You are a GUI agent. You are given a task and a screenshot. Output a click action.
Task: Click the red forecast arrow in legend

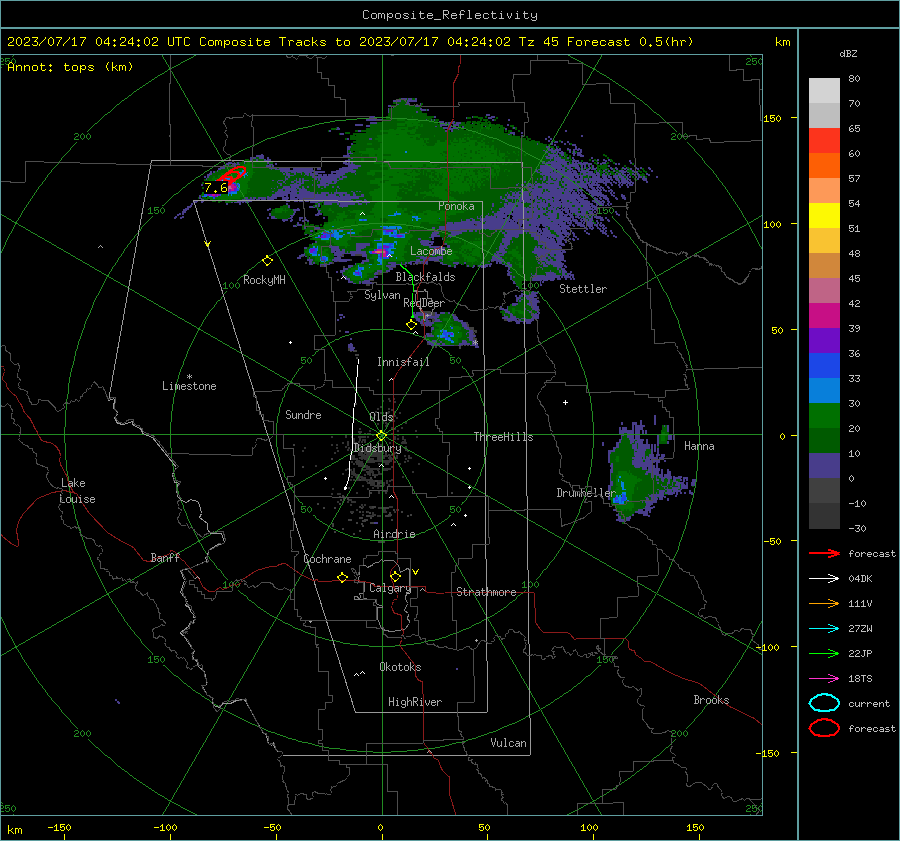pyautogui.click(x=824, y=553)
